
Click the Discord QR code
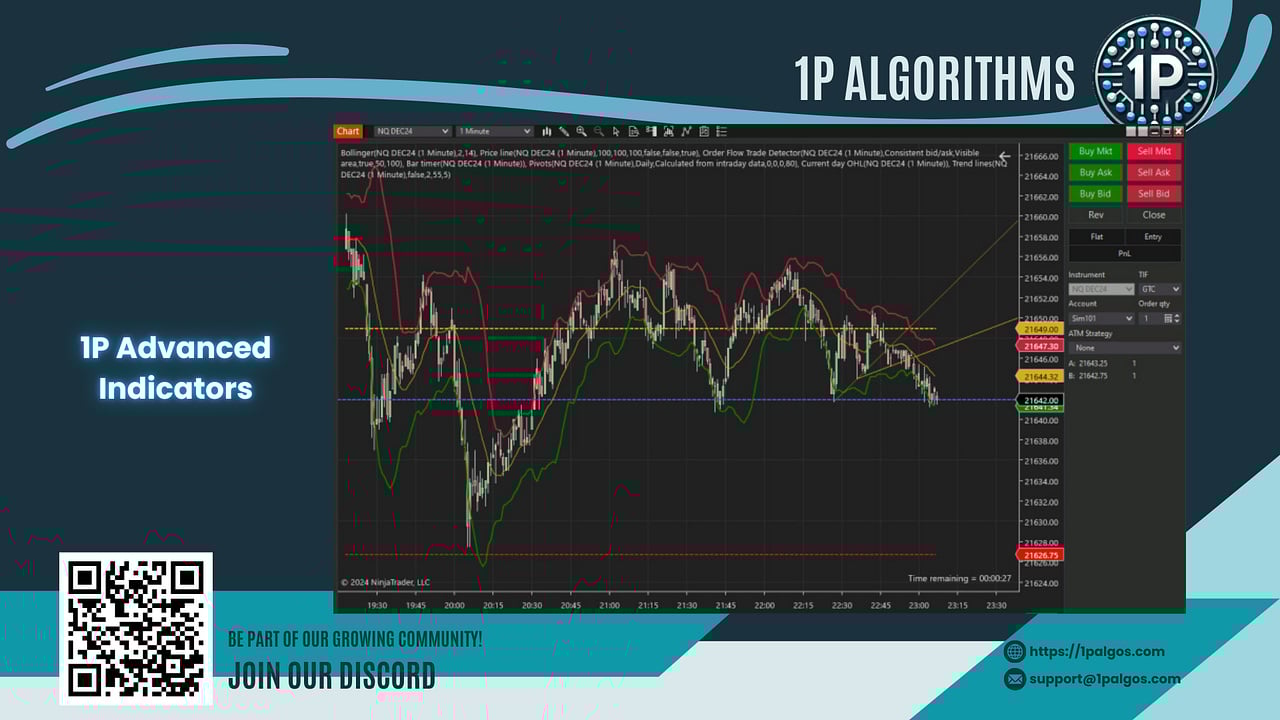[x=136, y=628]
